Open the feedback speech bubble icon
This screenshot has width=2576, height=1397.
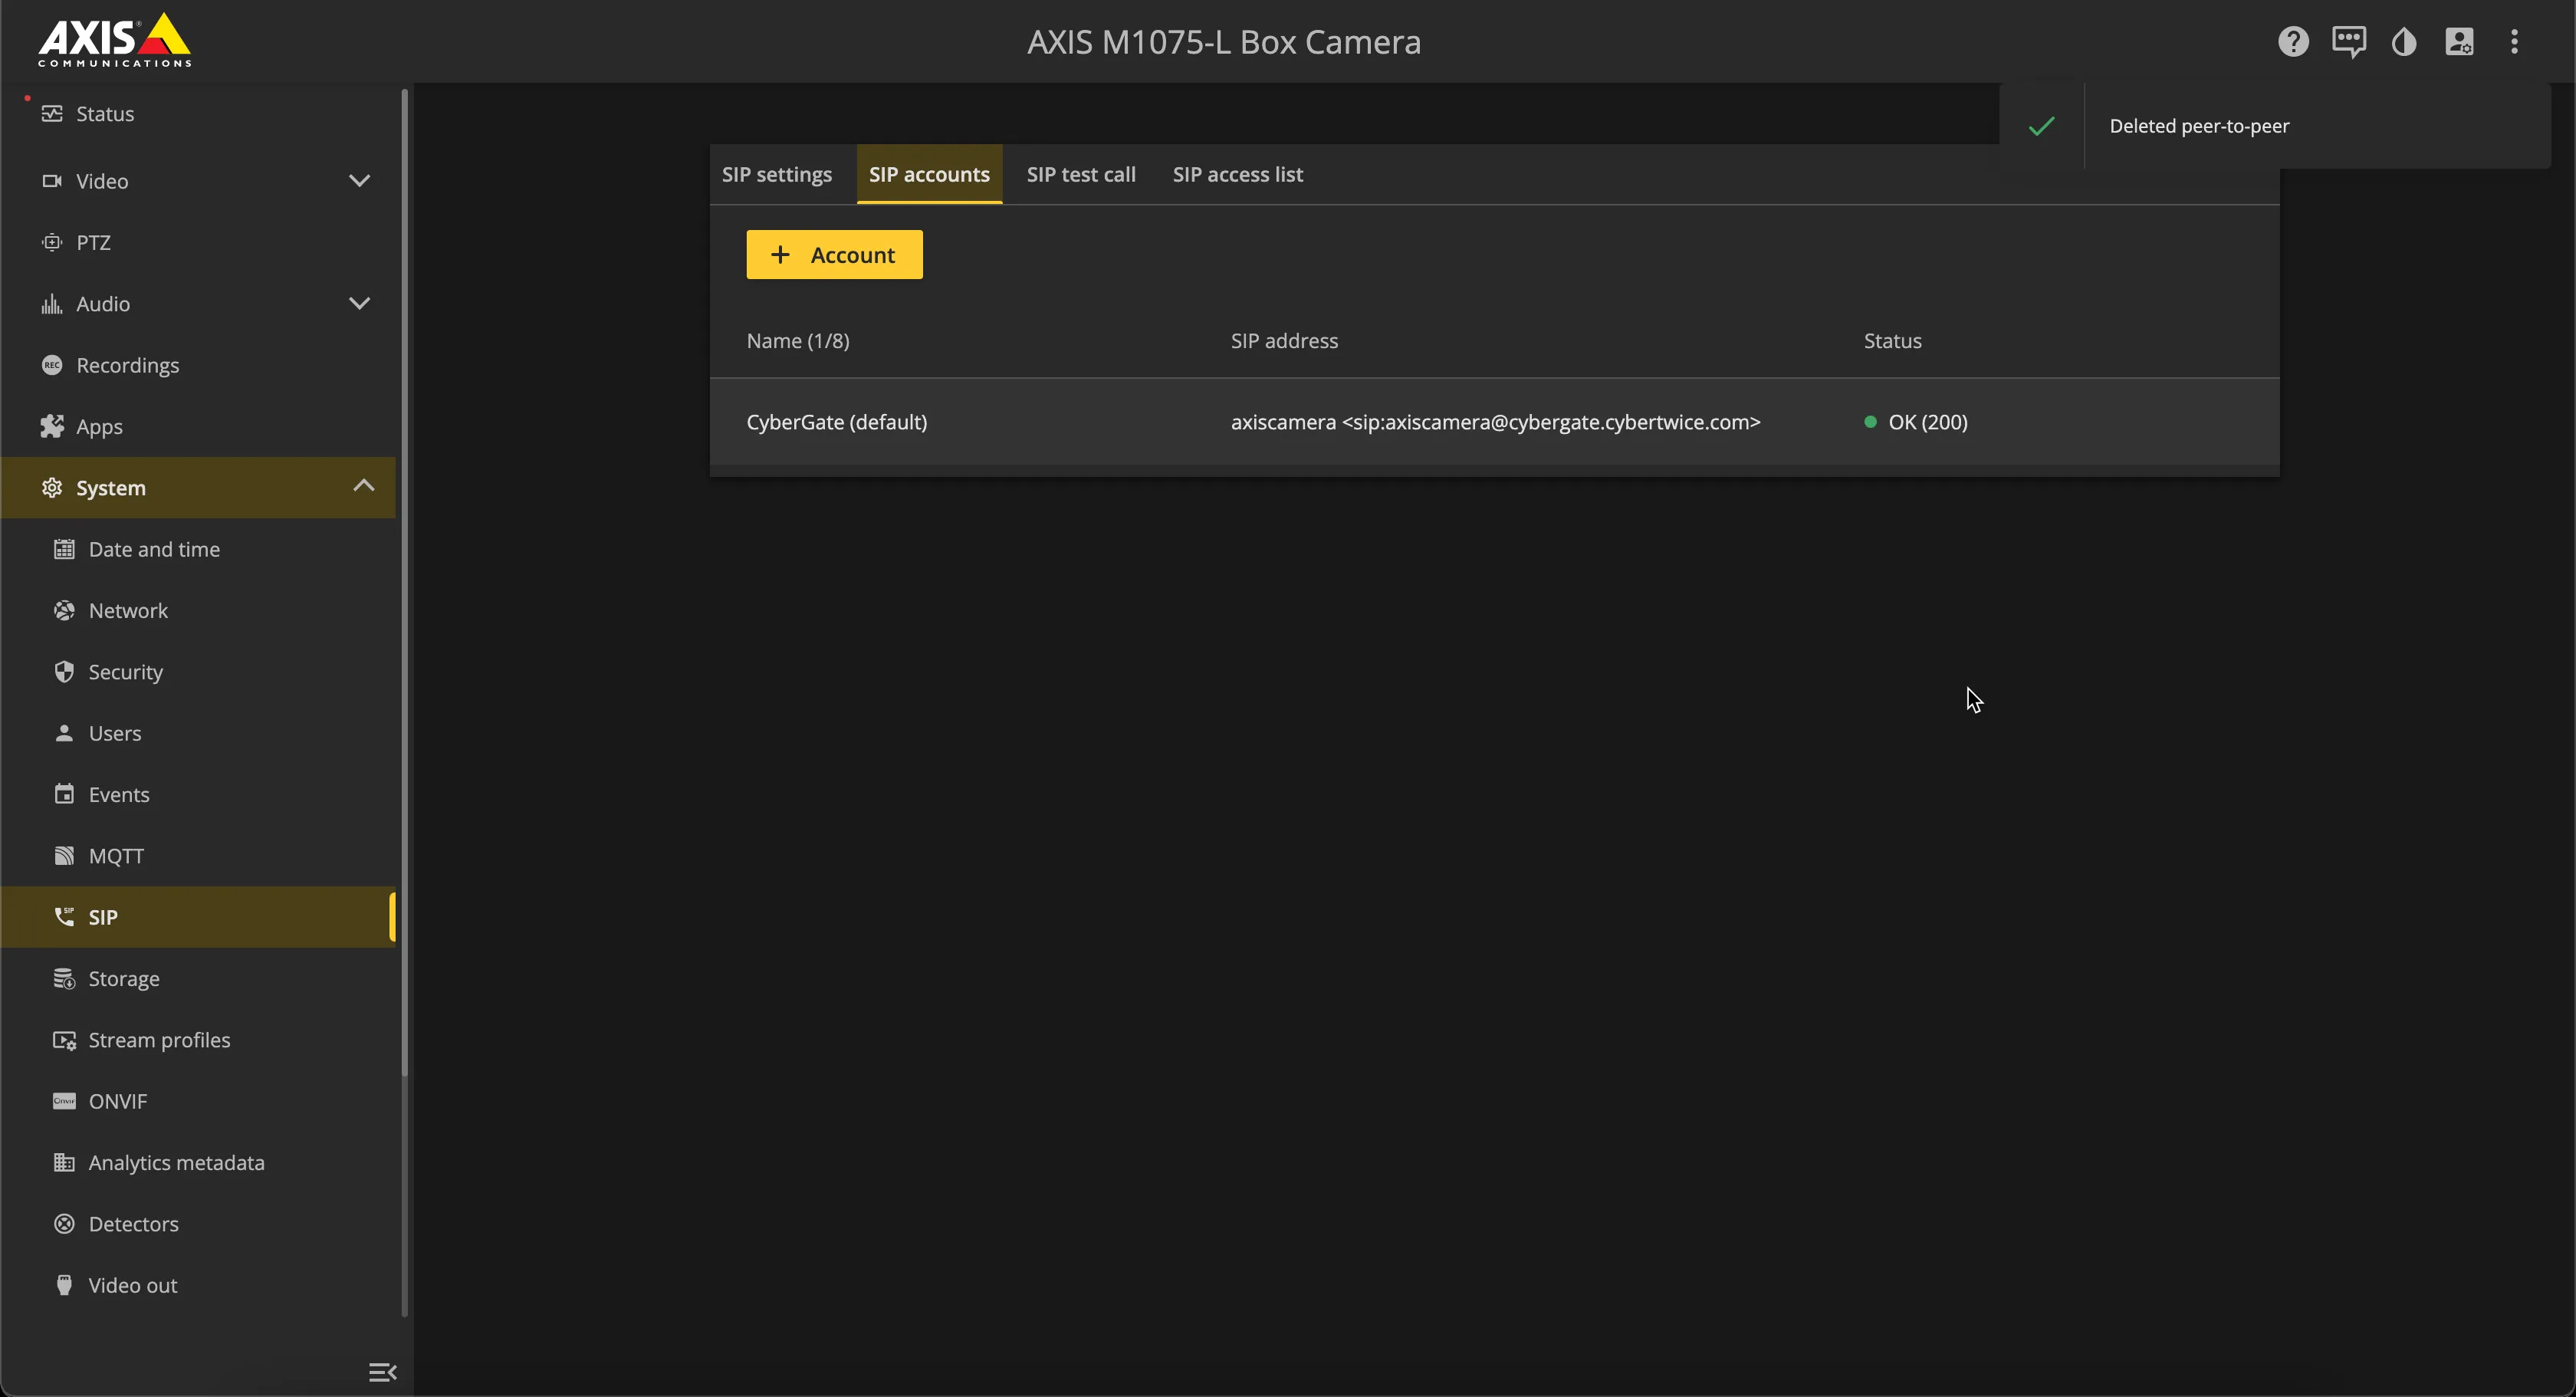pyautogui.click(x=2348, y=41)
